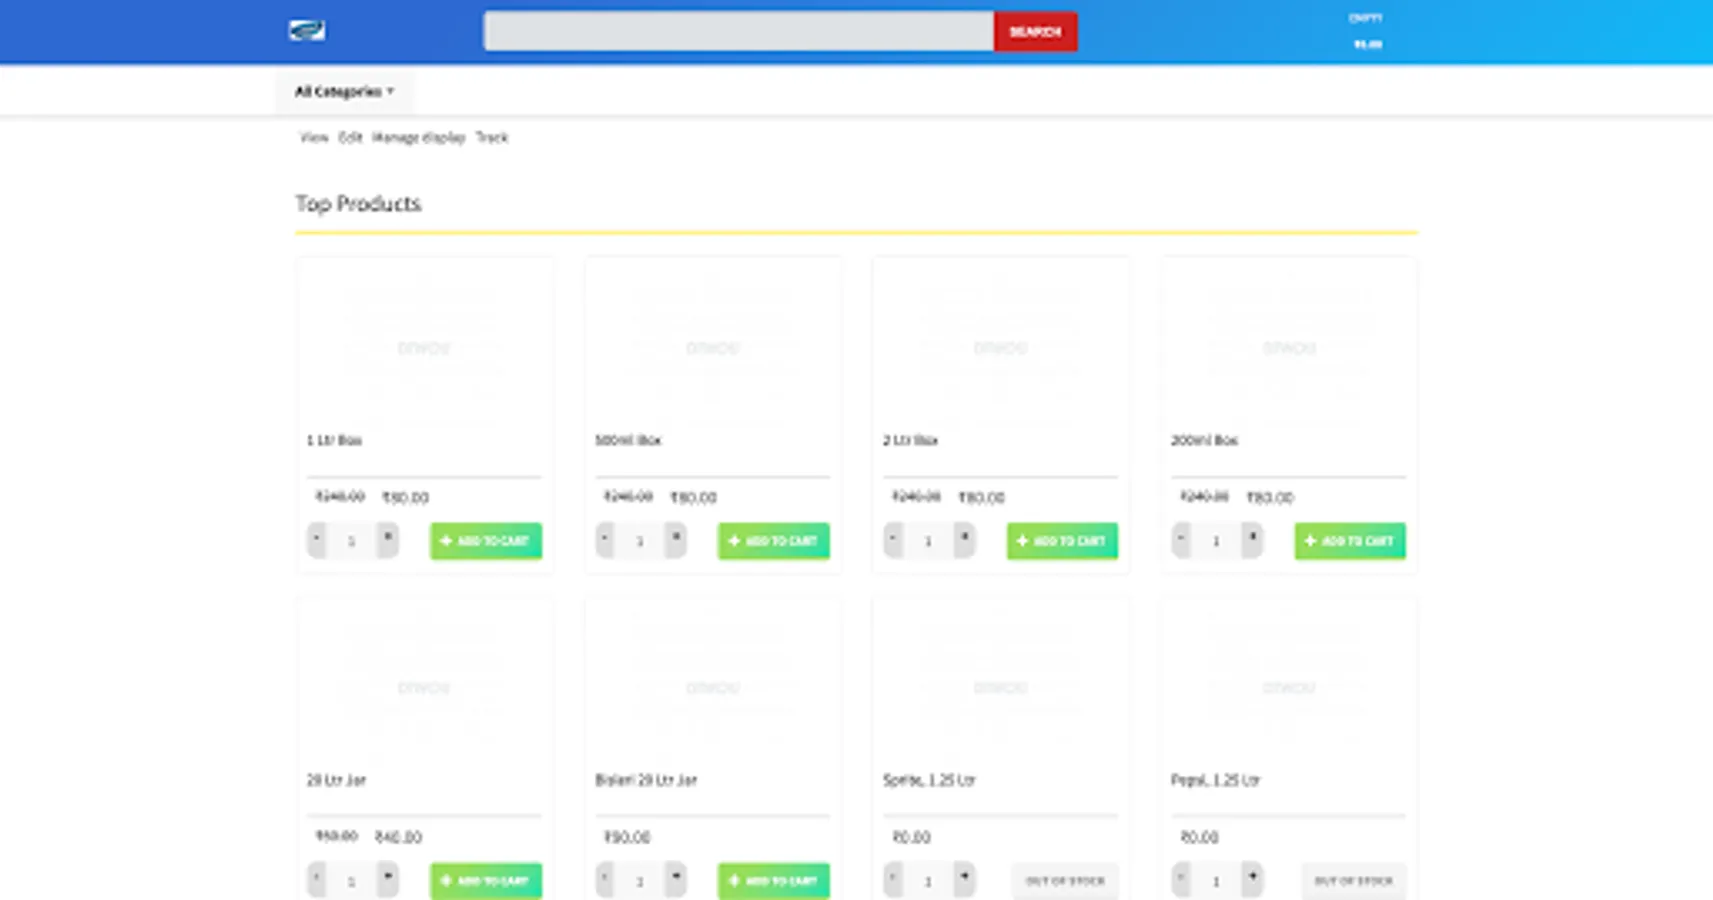Add 200ml Box to cart
Image resolution: width=1713 pixels, height=900 pixels.
coord(1350,541)
